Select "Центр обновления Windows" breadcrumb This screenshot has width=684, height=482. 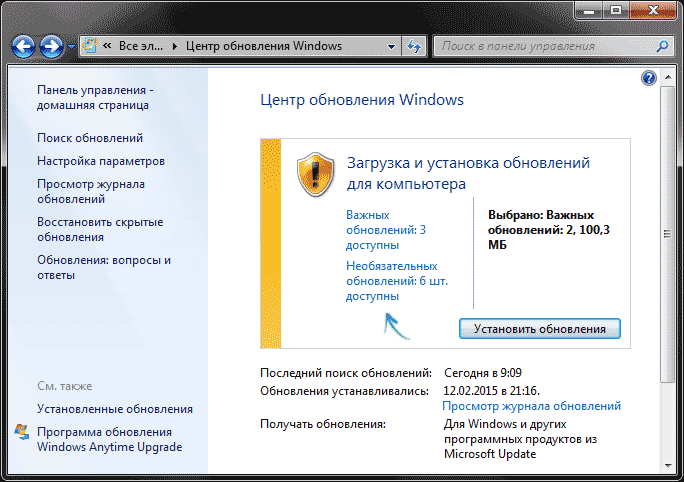[x=263, y=46]
